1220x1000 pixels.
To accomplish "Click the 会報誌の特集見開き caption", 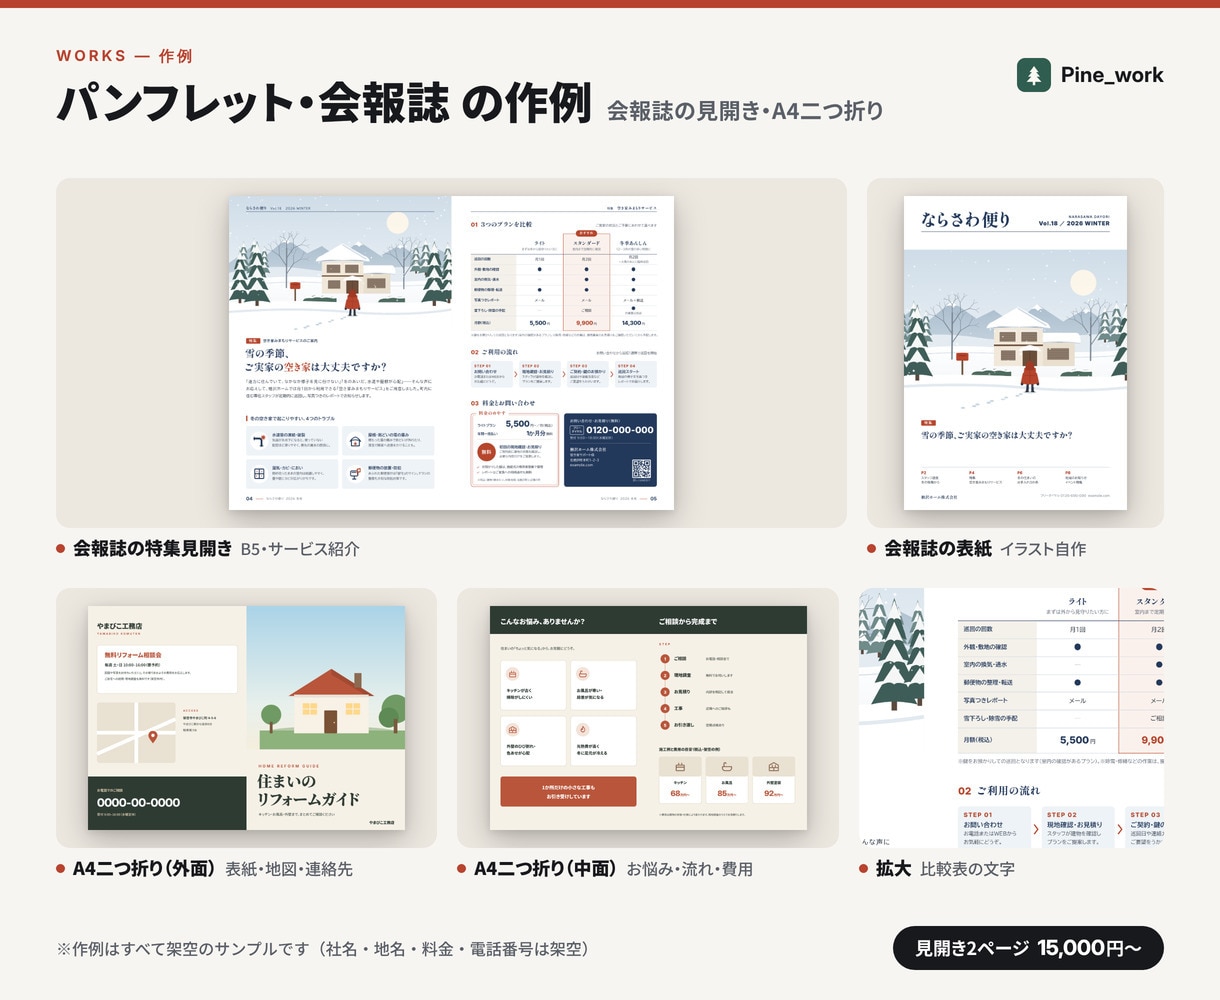I will coord(152,548).
